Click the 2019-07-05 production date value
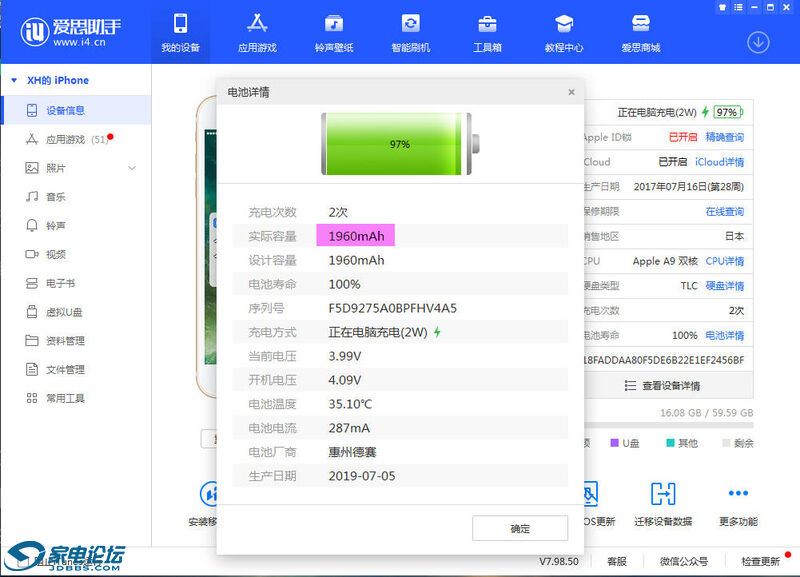Screen dimensions: 800x577 pyautogui.click(x=362, y=476)
